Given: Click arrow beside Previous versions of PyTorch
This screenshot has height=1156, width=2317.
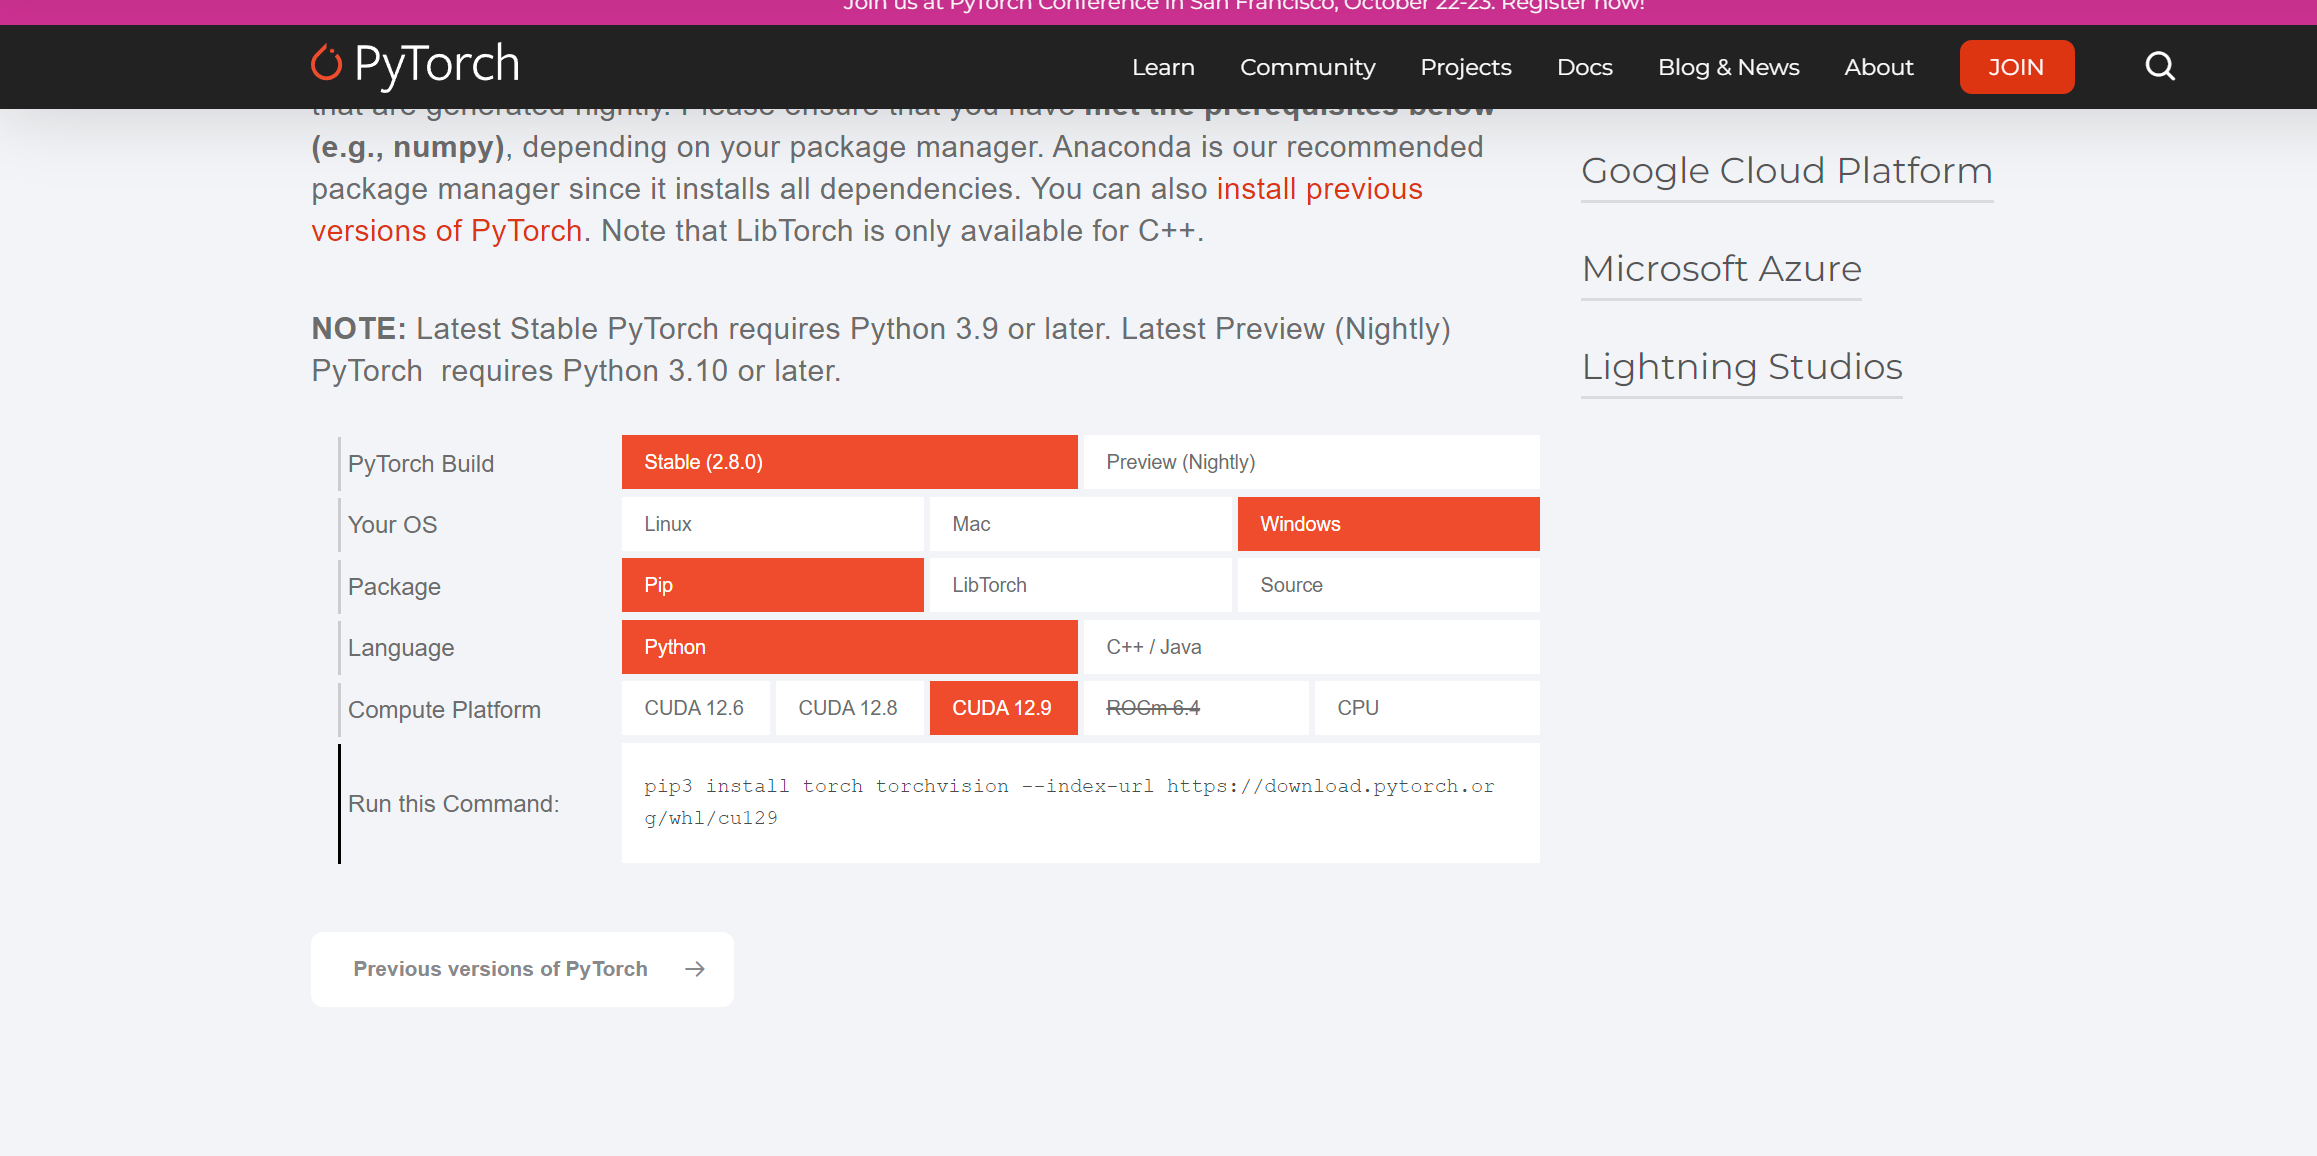Looking at the screenshot, I should pos(695,969).
